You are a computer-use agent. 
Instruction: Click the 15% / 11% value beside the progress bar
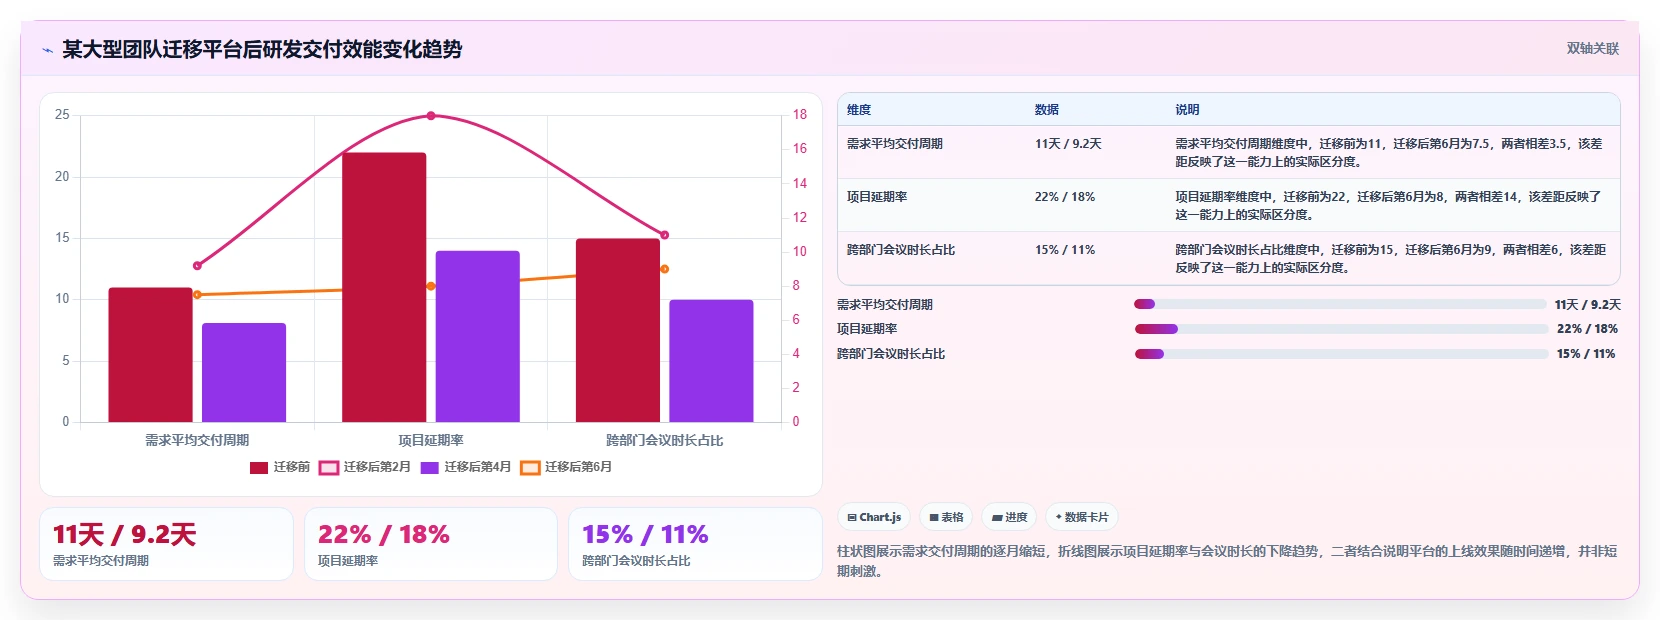[x=1586, y=354]
